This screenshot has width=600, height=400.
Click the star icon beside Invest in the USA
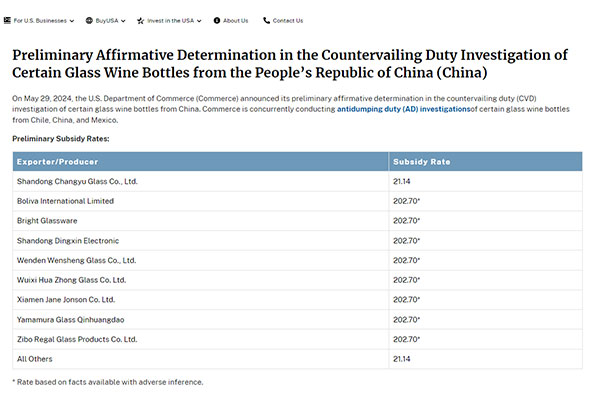[x=140, y=21]
